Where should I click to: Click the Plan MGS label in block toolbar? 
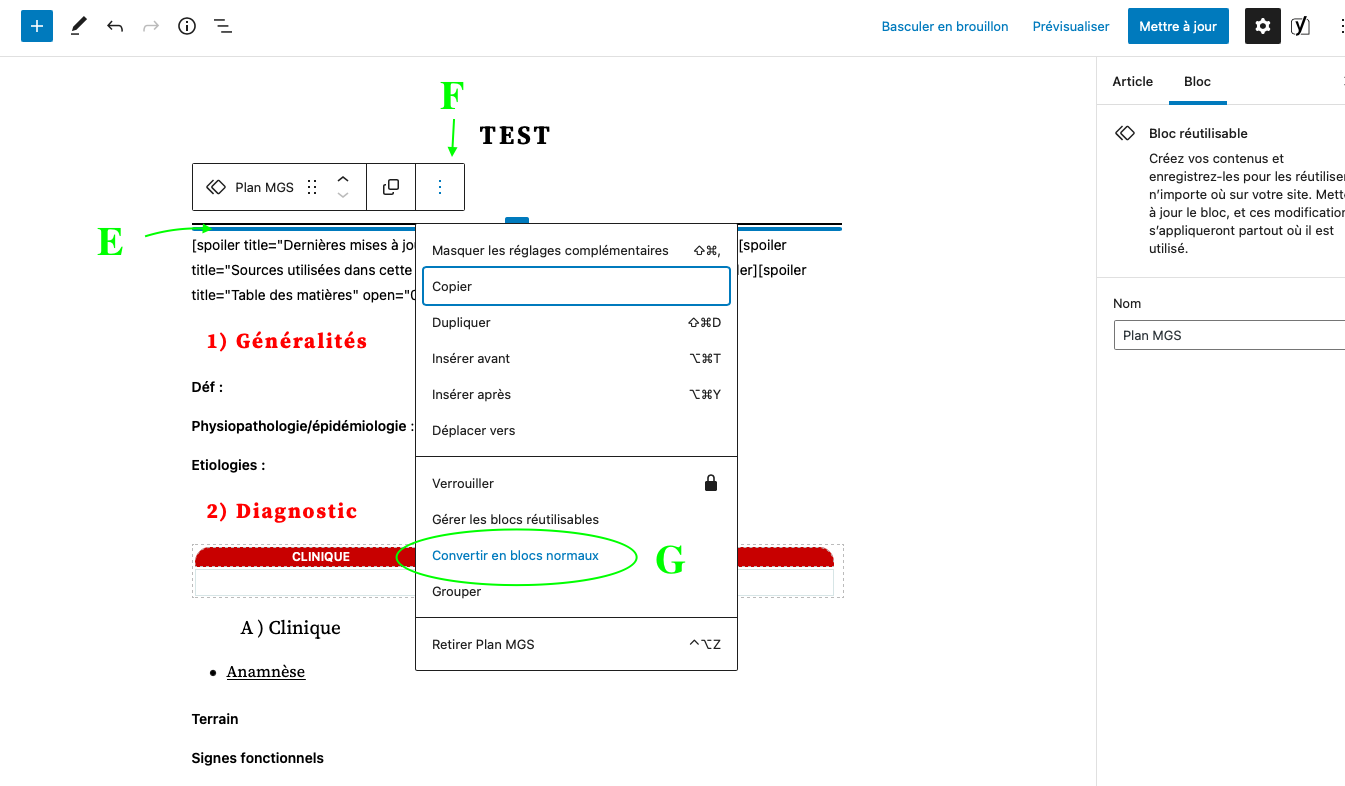pyautogui.click(x=264, y=187)
